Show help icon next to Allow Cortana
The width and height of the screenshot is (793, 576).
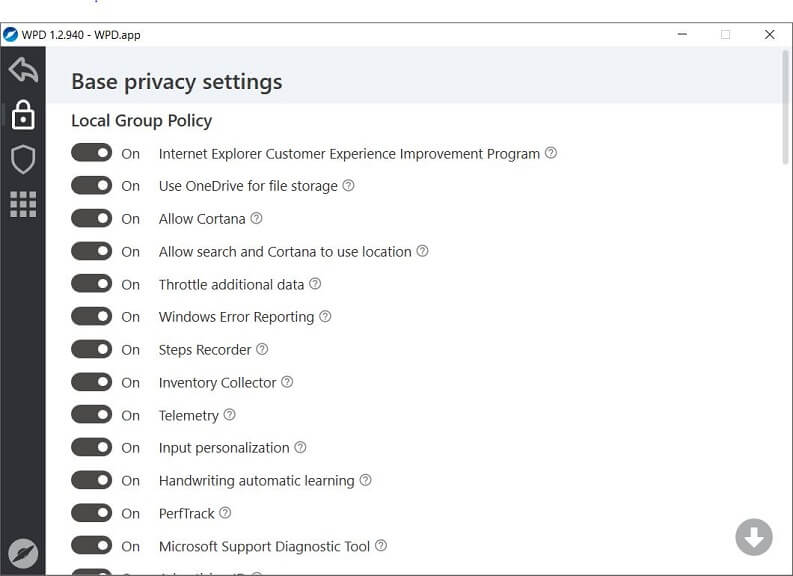click(x=256, y=218)
